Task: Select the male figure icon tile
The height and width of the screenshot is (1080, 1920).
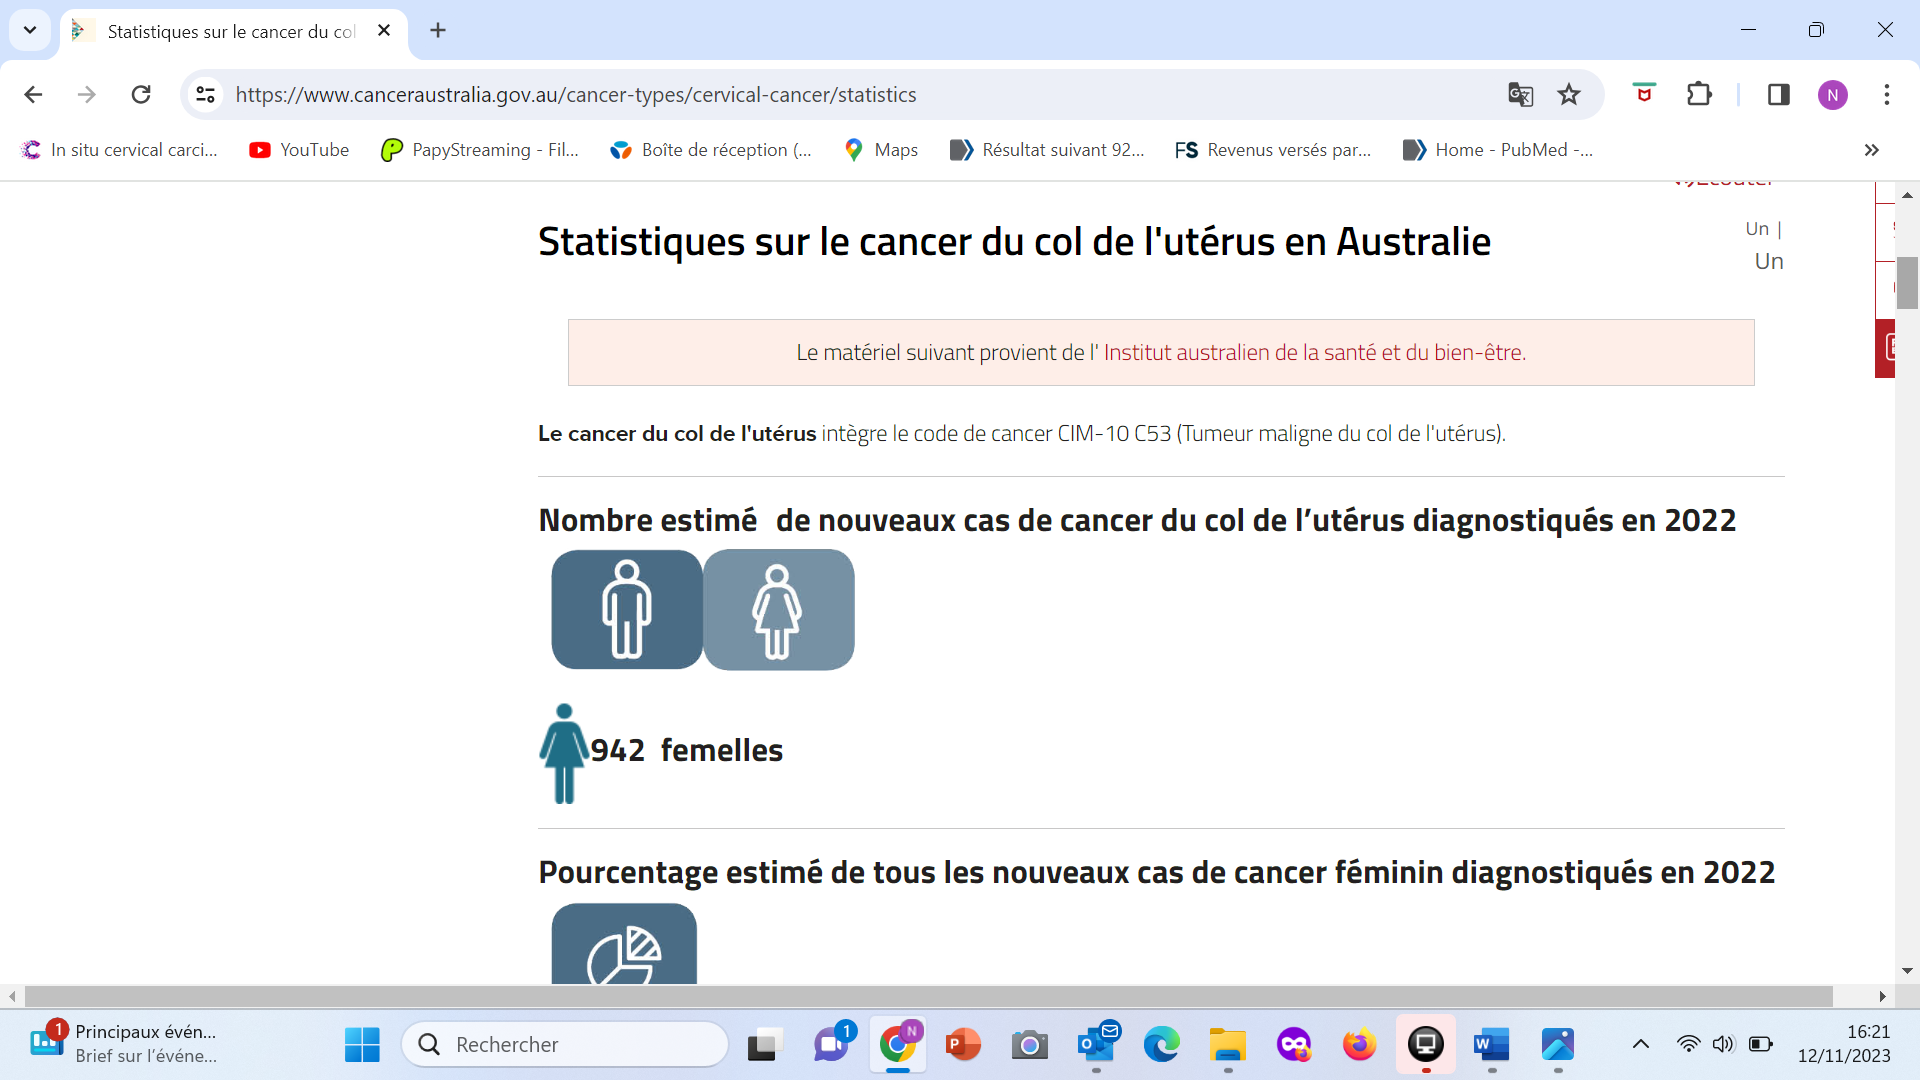Action: (627, 609)
